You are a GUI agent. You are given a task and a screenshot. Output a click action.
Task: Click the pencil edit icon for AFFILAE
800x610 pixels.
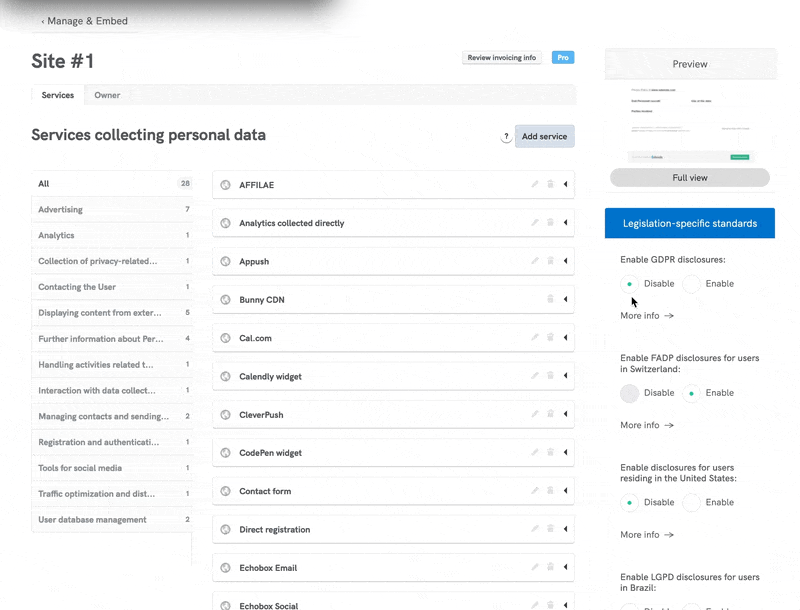coord(535,185)
